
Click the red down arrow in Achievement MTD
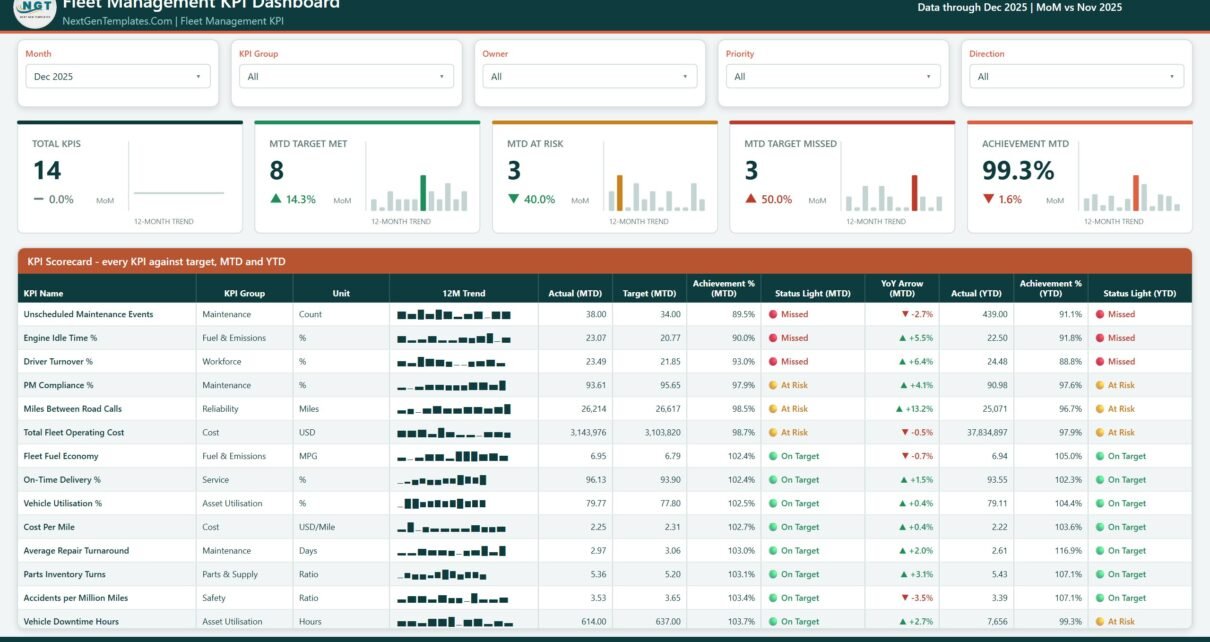[x=989, y=199]
